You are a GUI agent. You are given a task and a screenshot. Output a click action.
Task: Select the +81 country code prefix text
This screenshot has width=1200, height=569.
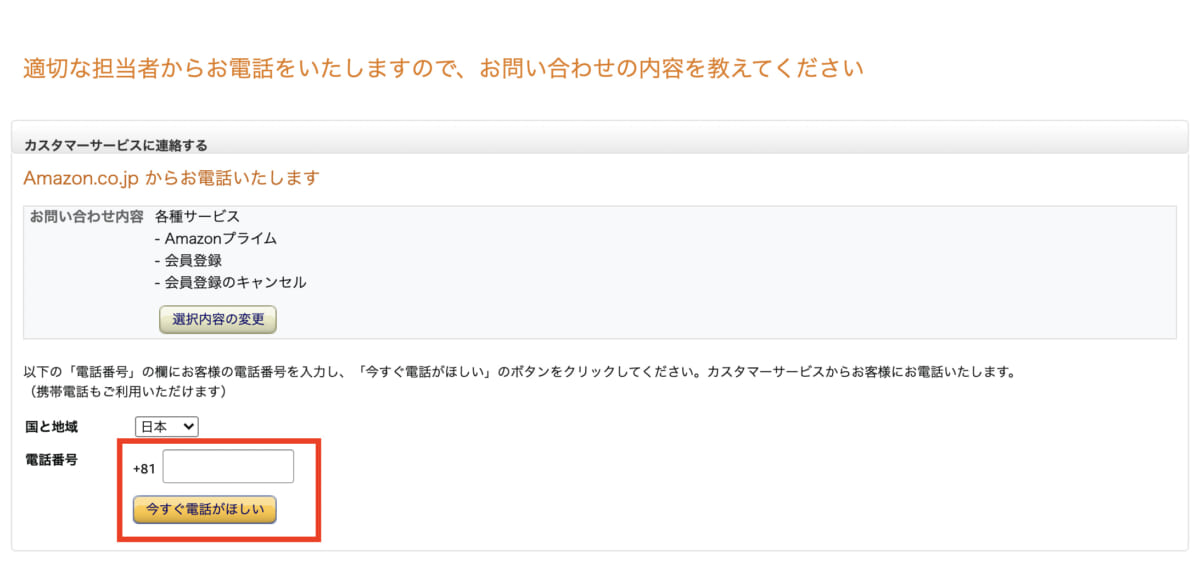point(144,468)
